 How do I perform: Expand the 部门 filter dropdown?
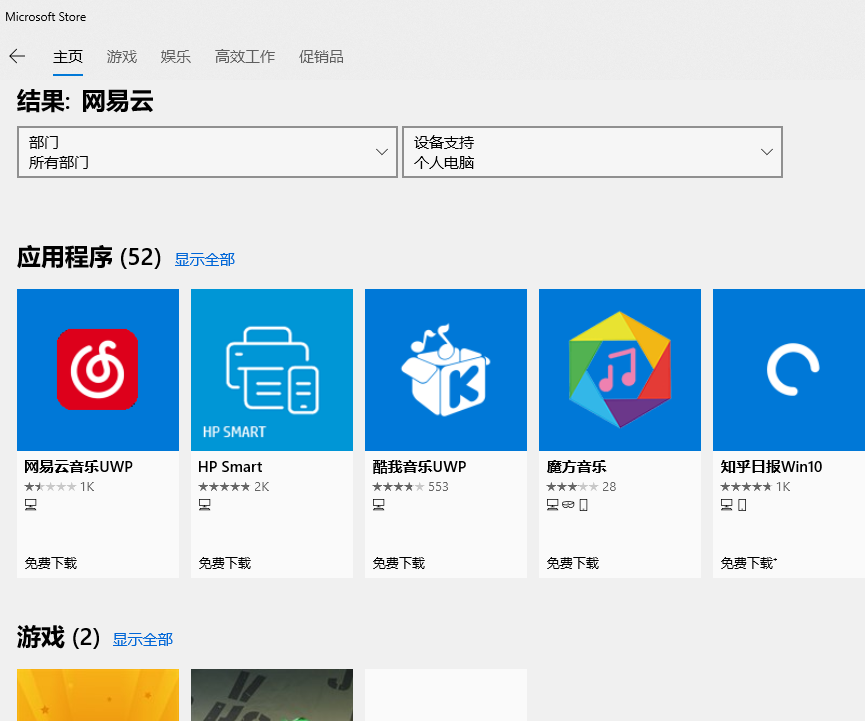point(207,152)
